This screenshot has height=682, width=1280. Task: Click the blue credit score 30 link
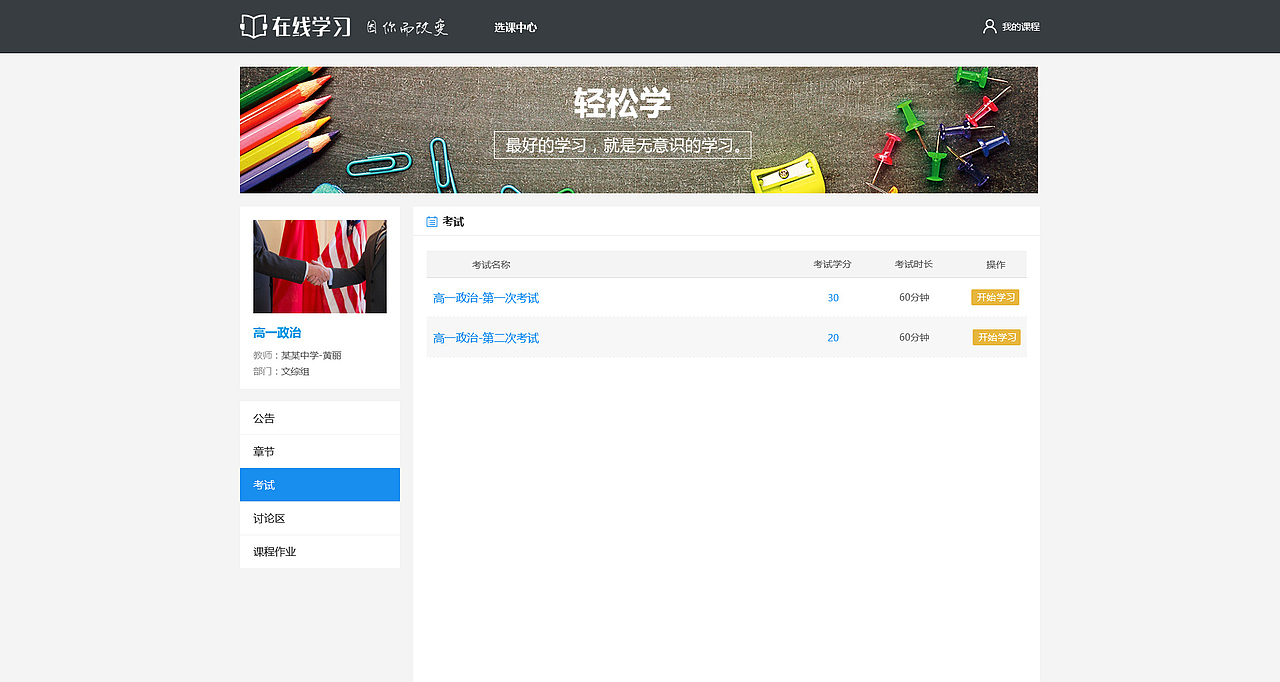833,297
